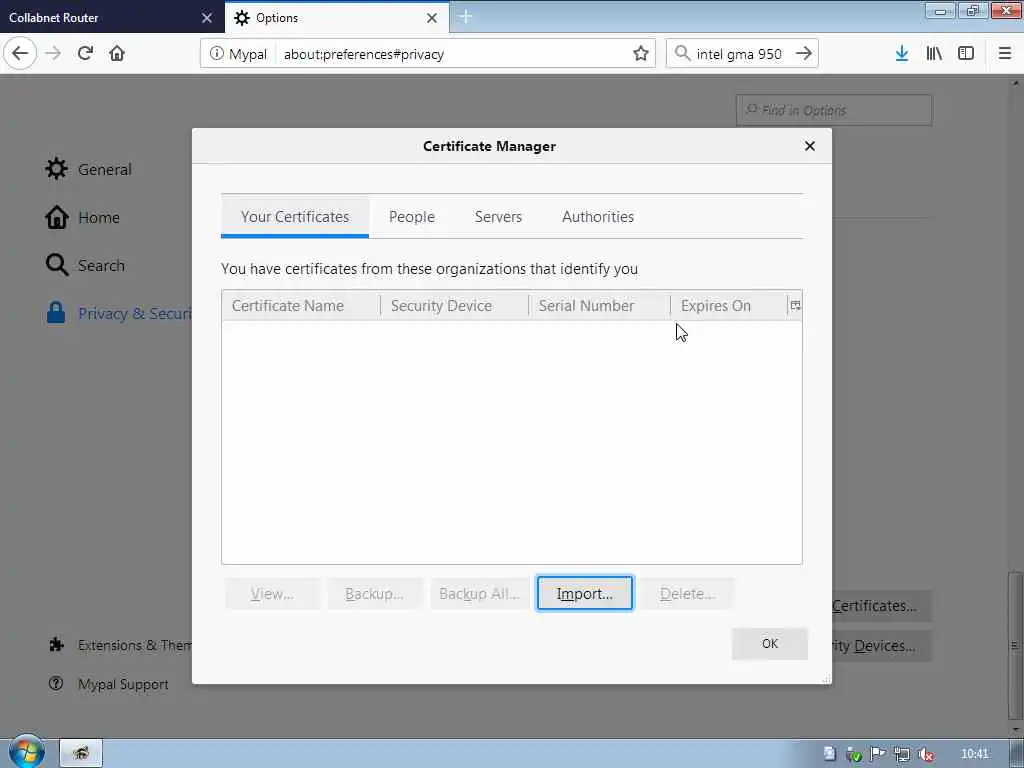Select Privacy & Security category
The width and height of the screenshot is (1024, 768).
[119, 313]
